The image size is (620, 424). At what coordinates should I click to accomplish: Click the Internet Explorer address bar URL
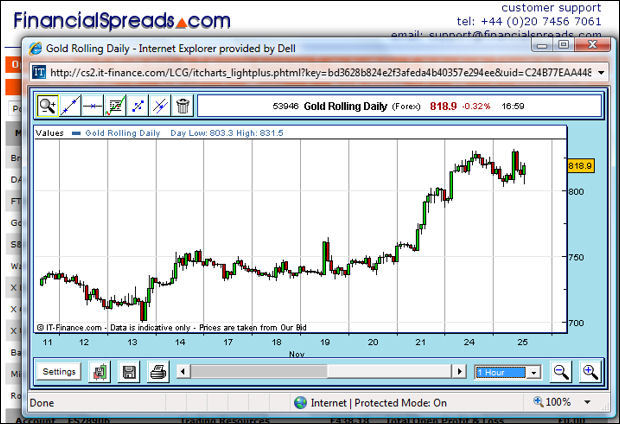click(321, 72)
